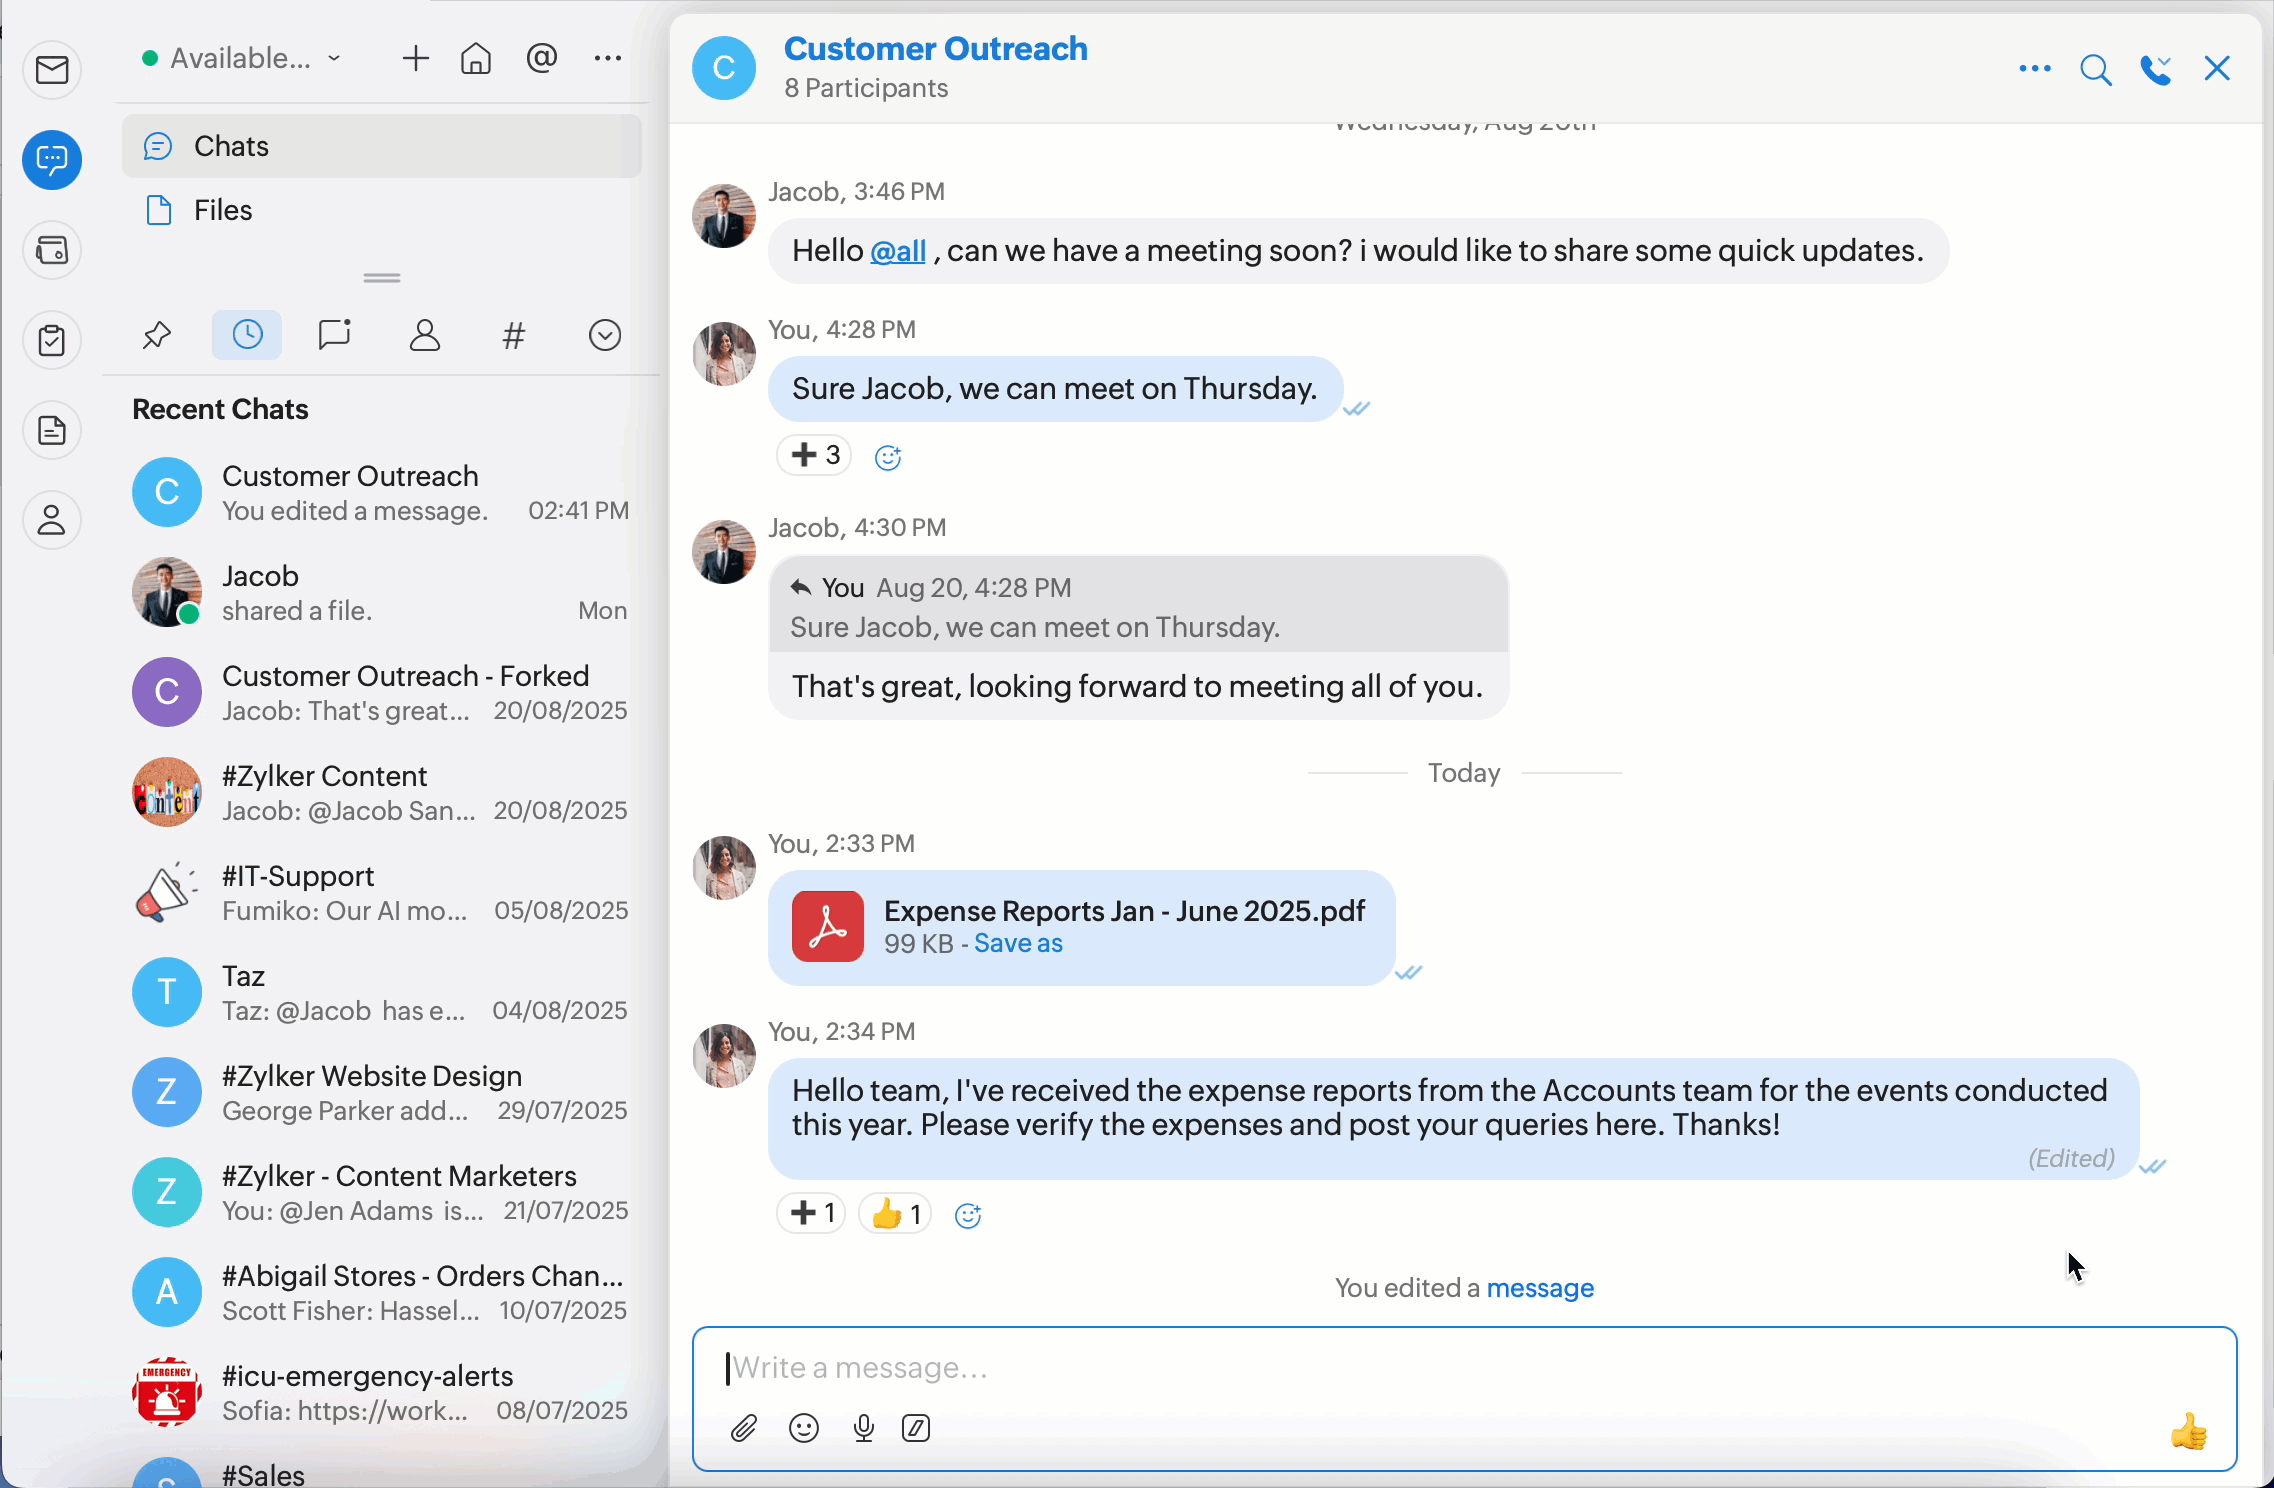The height and width of the screenshot is (1488, 2274).
Task: Select the Files menu item
Action: [222, 210]
